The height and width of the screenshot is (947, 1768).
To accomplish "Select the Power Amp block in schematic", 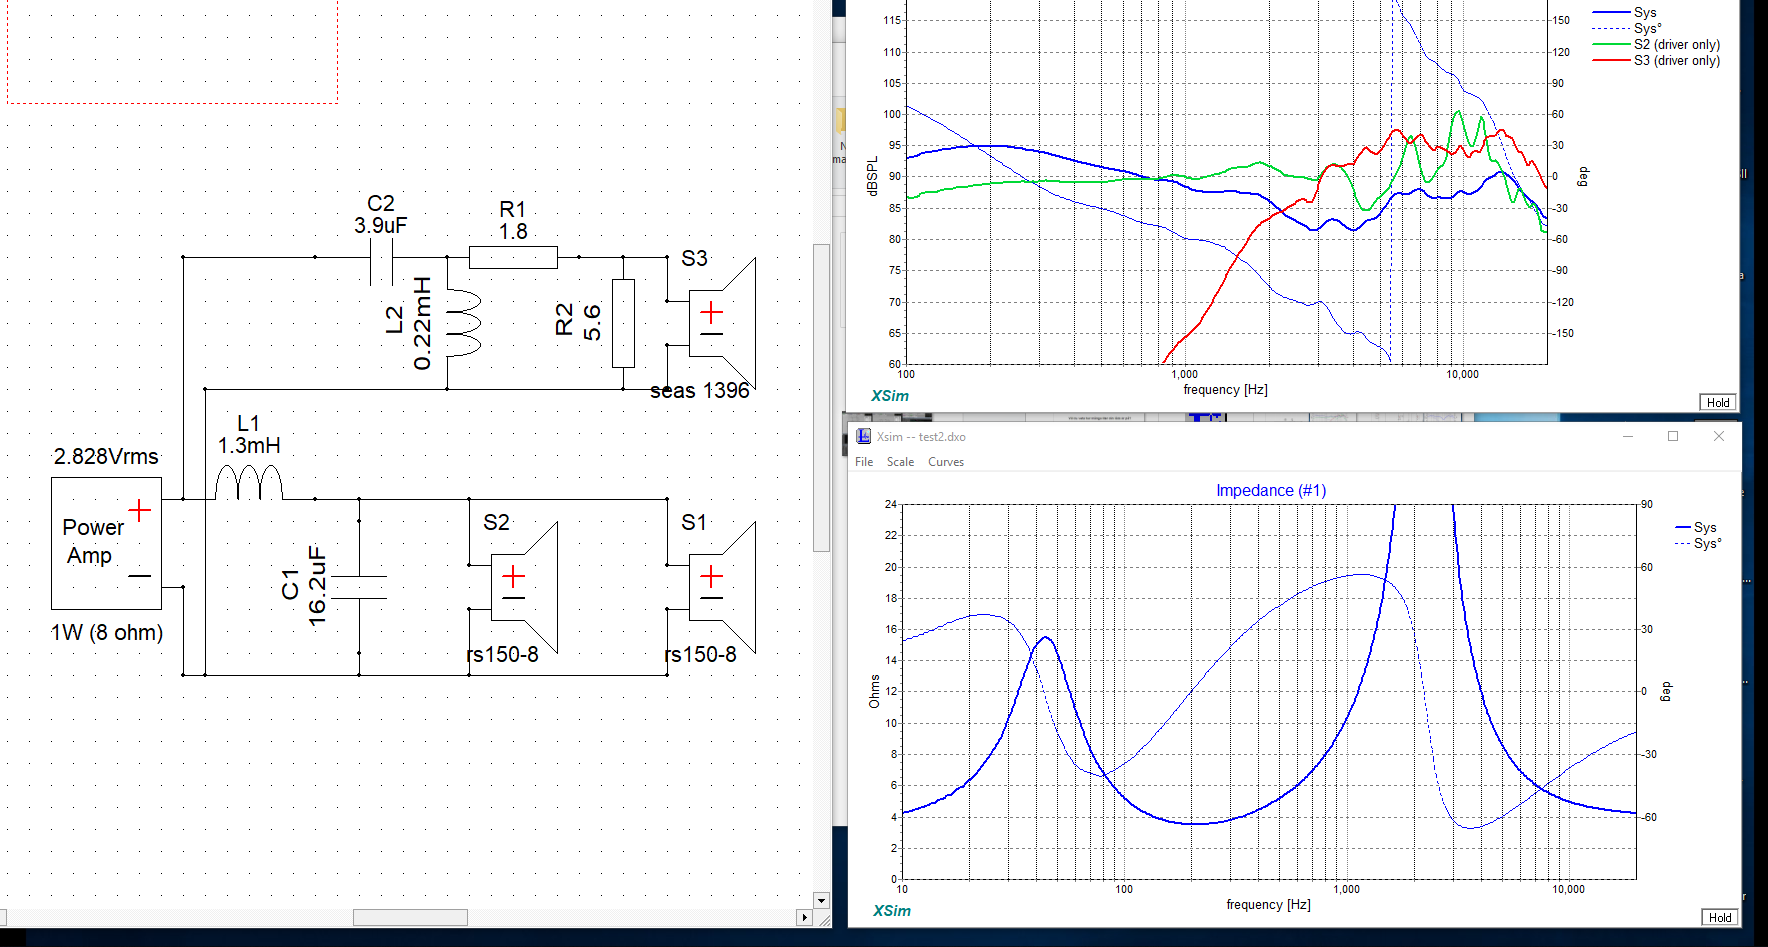I will pos(106,543).
